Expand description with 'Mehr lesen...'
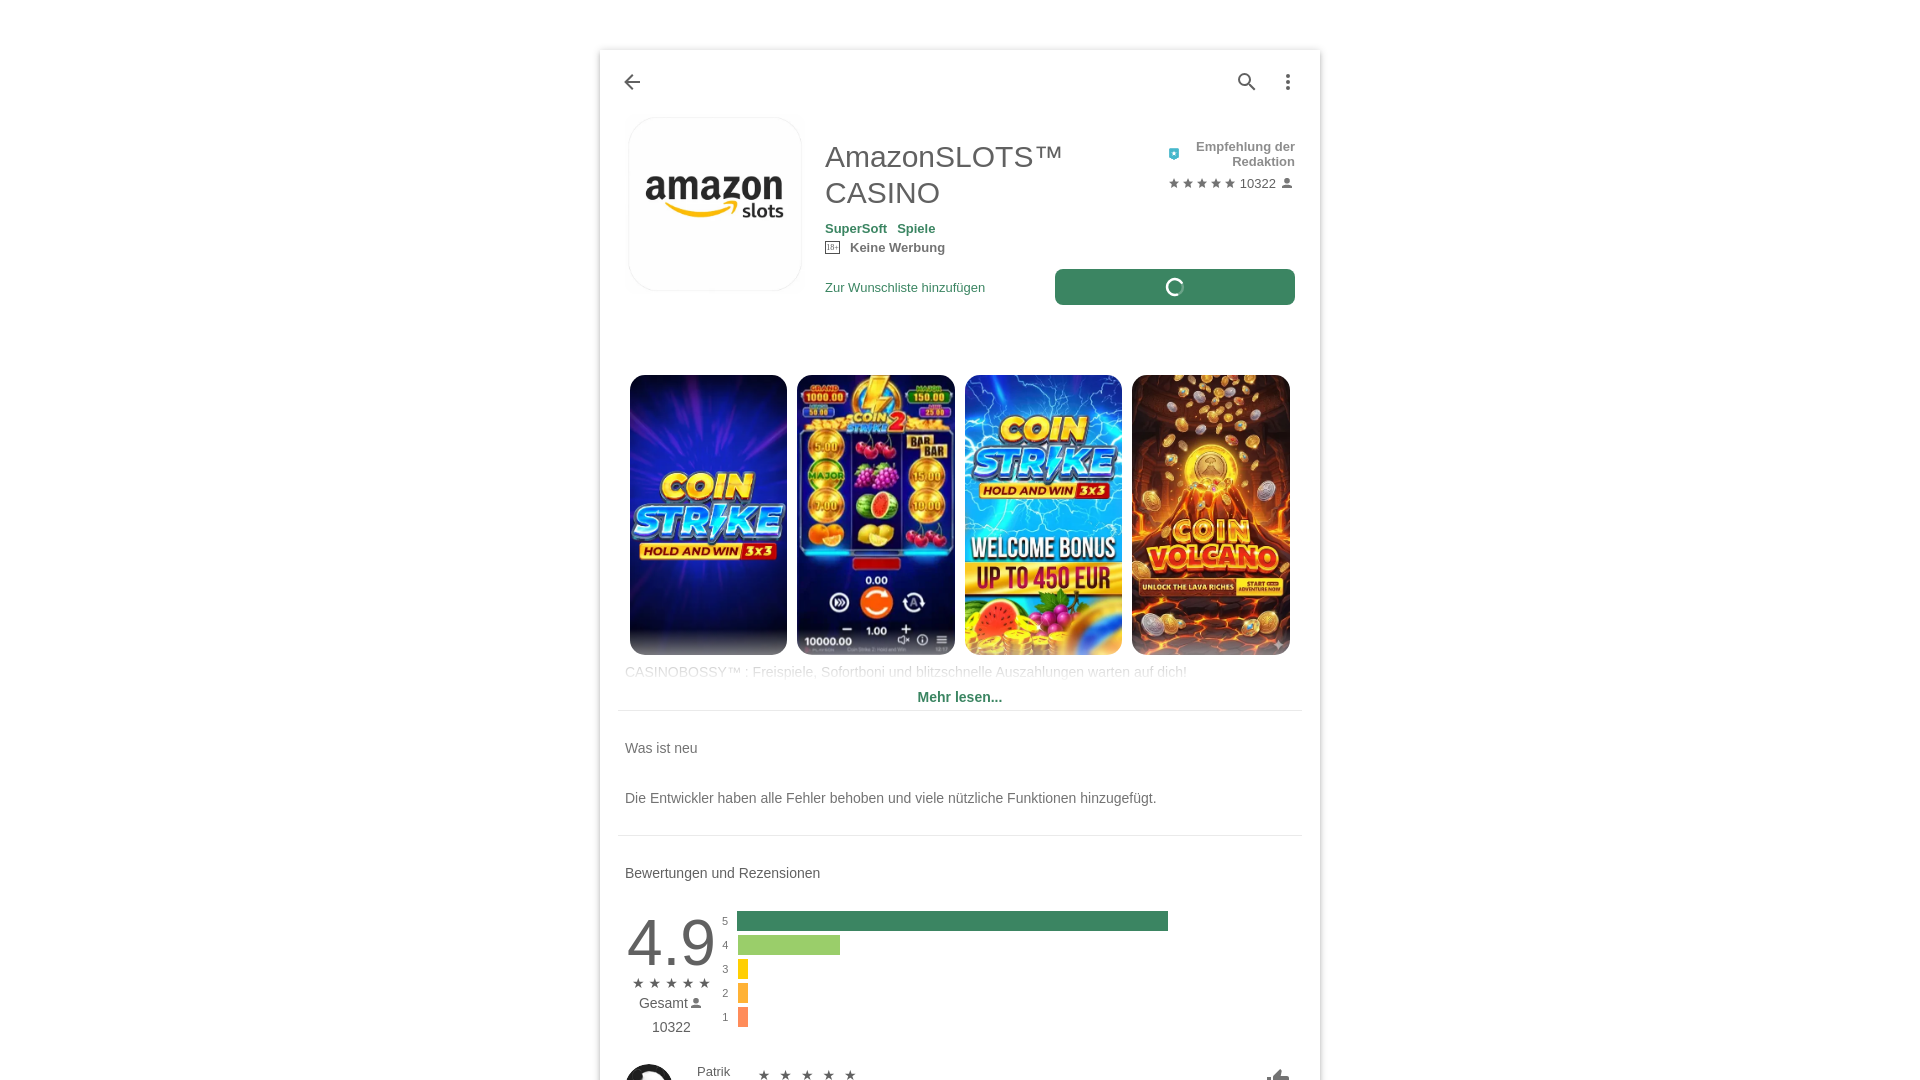1920x1080 pixels. pyautogui.click(x=960, y=697)
